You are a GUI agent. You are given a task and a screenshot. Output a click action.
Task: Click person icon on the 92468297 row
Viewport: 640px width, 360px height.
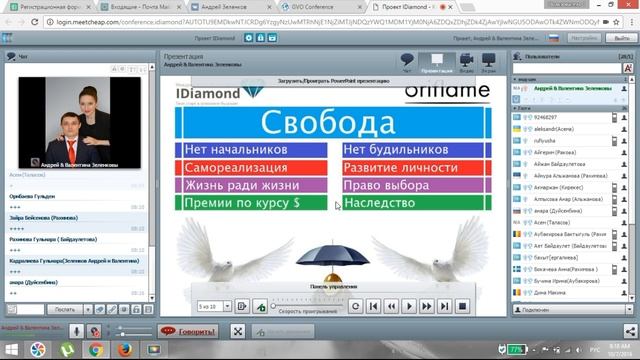pos(624,118)
